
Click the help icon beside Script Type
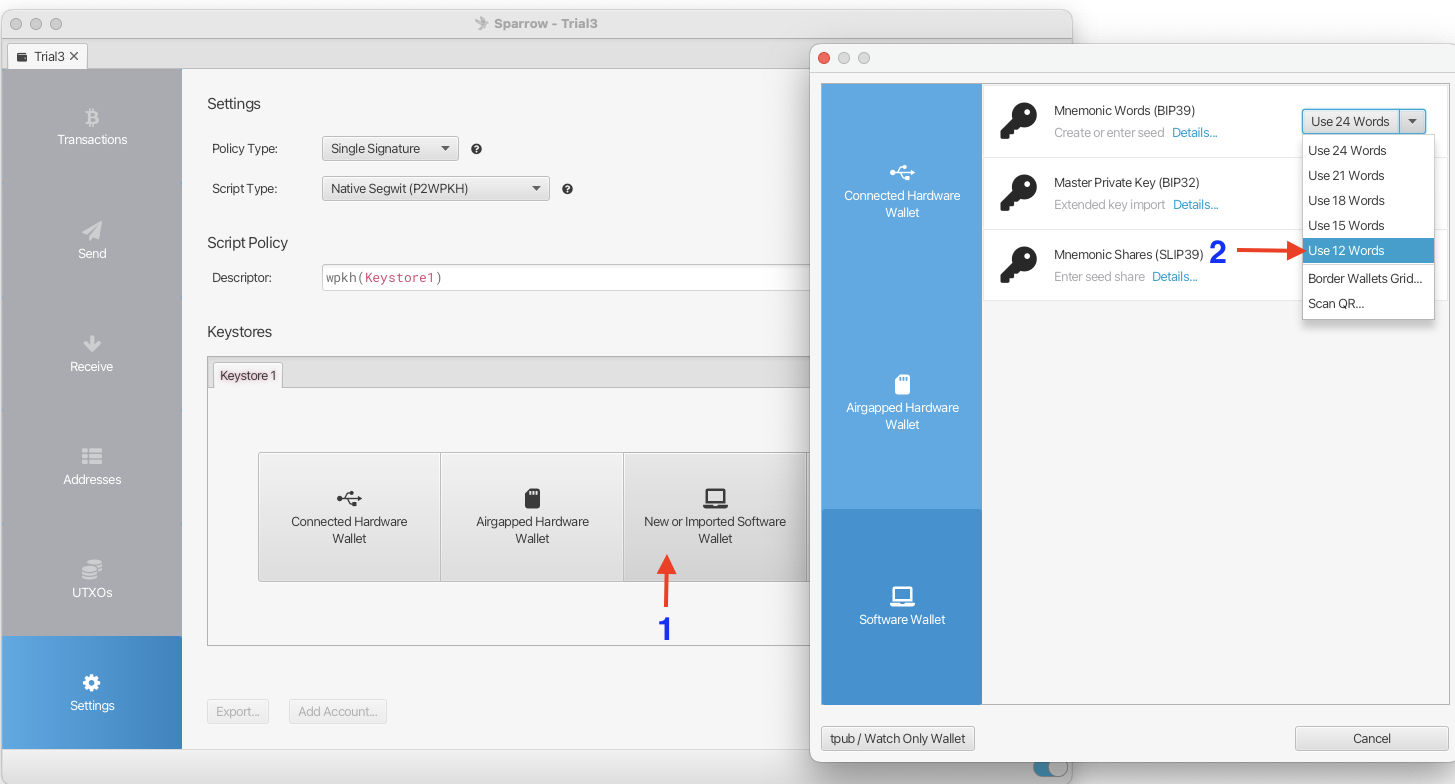(x=568, y=189)
